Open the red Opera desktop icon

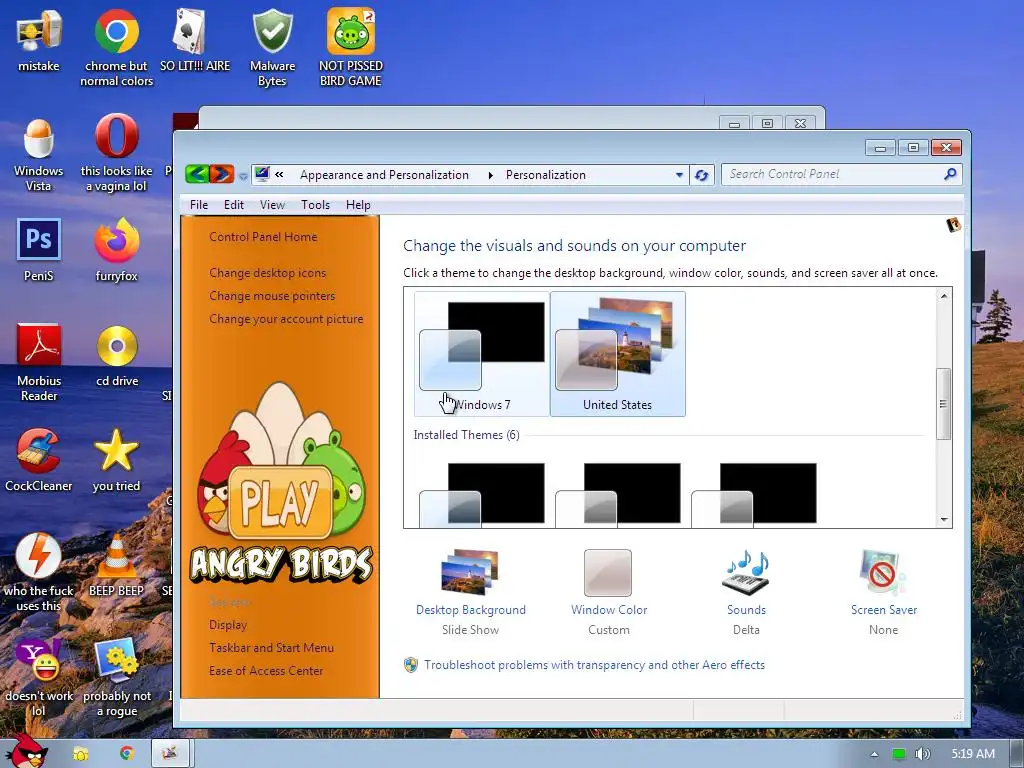click(x=116, y=153)
